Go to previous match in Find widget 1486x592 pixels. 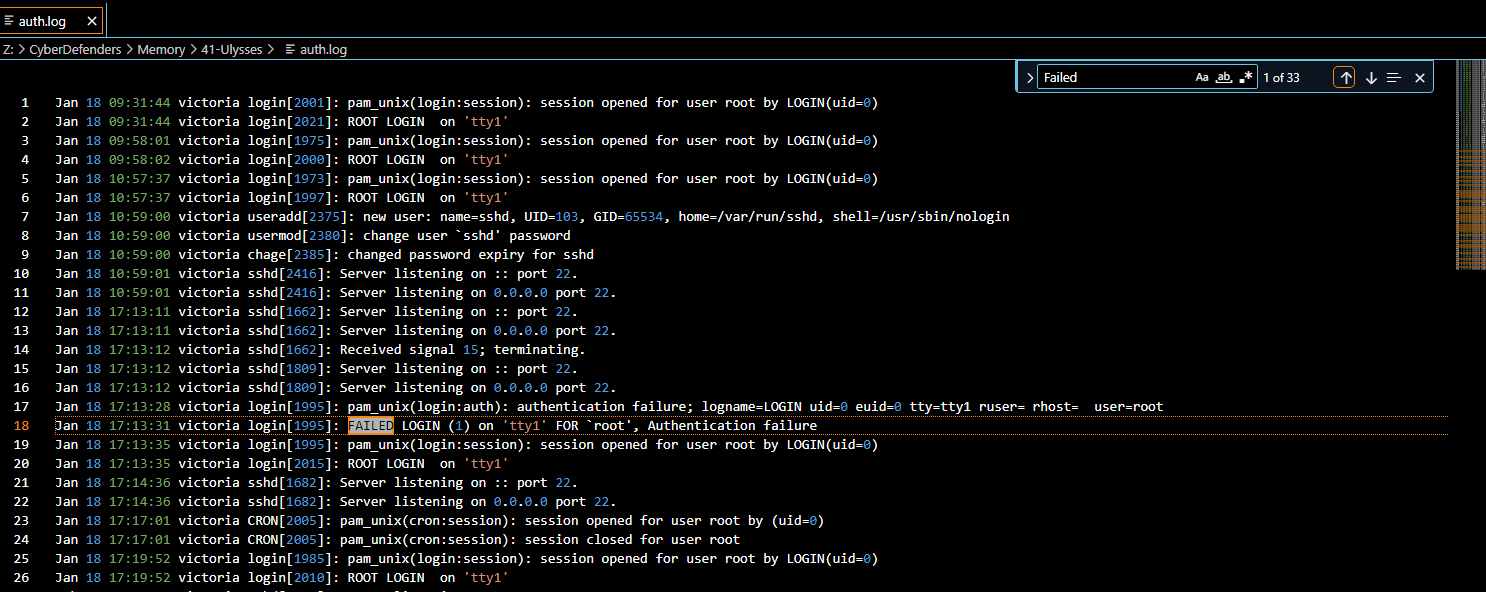[x=1346, y=77]
